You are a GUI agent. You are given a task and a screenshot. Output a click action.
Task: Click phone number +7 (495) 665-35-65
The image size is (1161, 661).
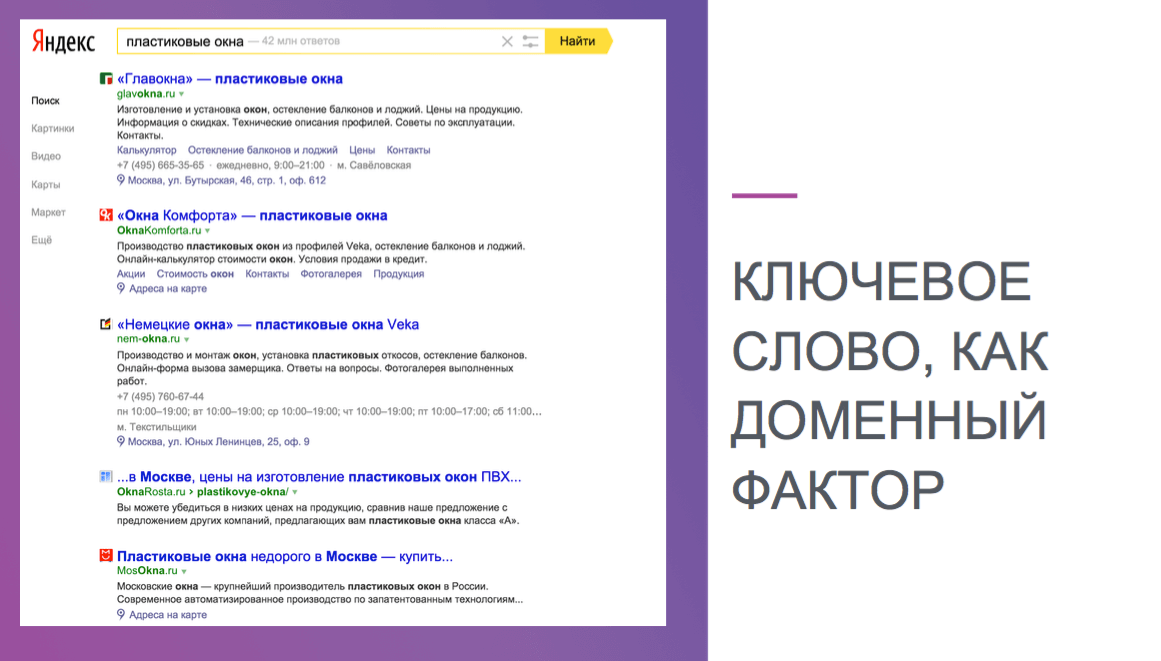click(x=161, y=166)
